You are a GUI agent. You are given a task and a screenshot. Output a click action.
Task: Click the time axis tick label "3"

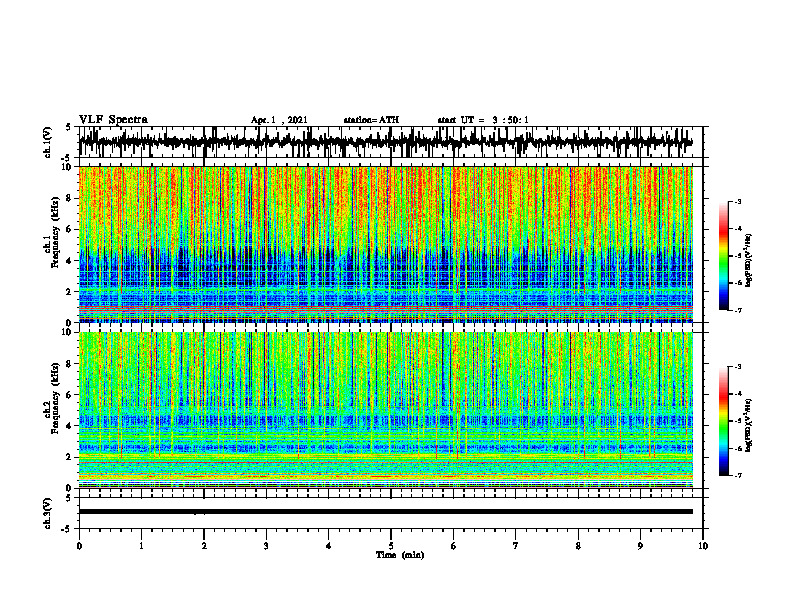pyautogui.click(x=266, y=545)
